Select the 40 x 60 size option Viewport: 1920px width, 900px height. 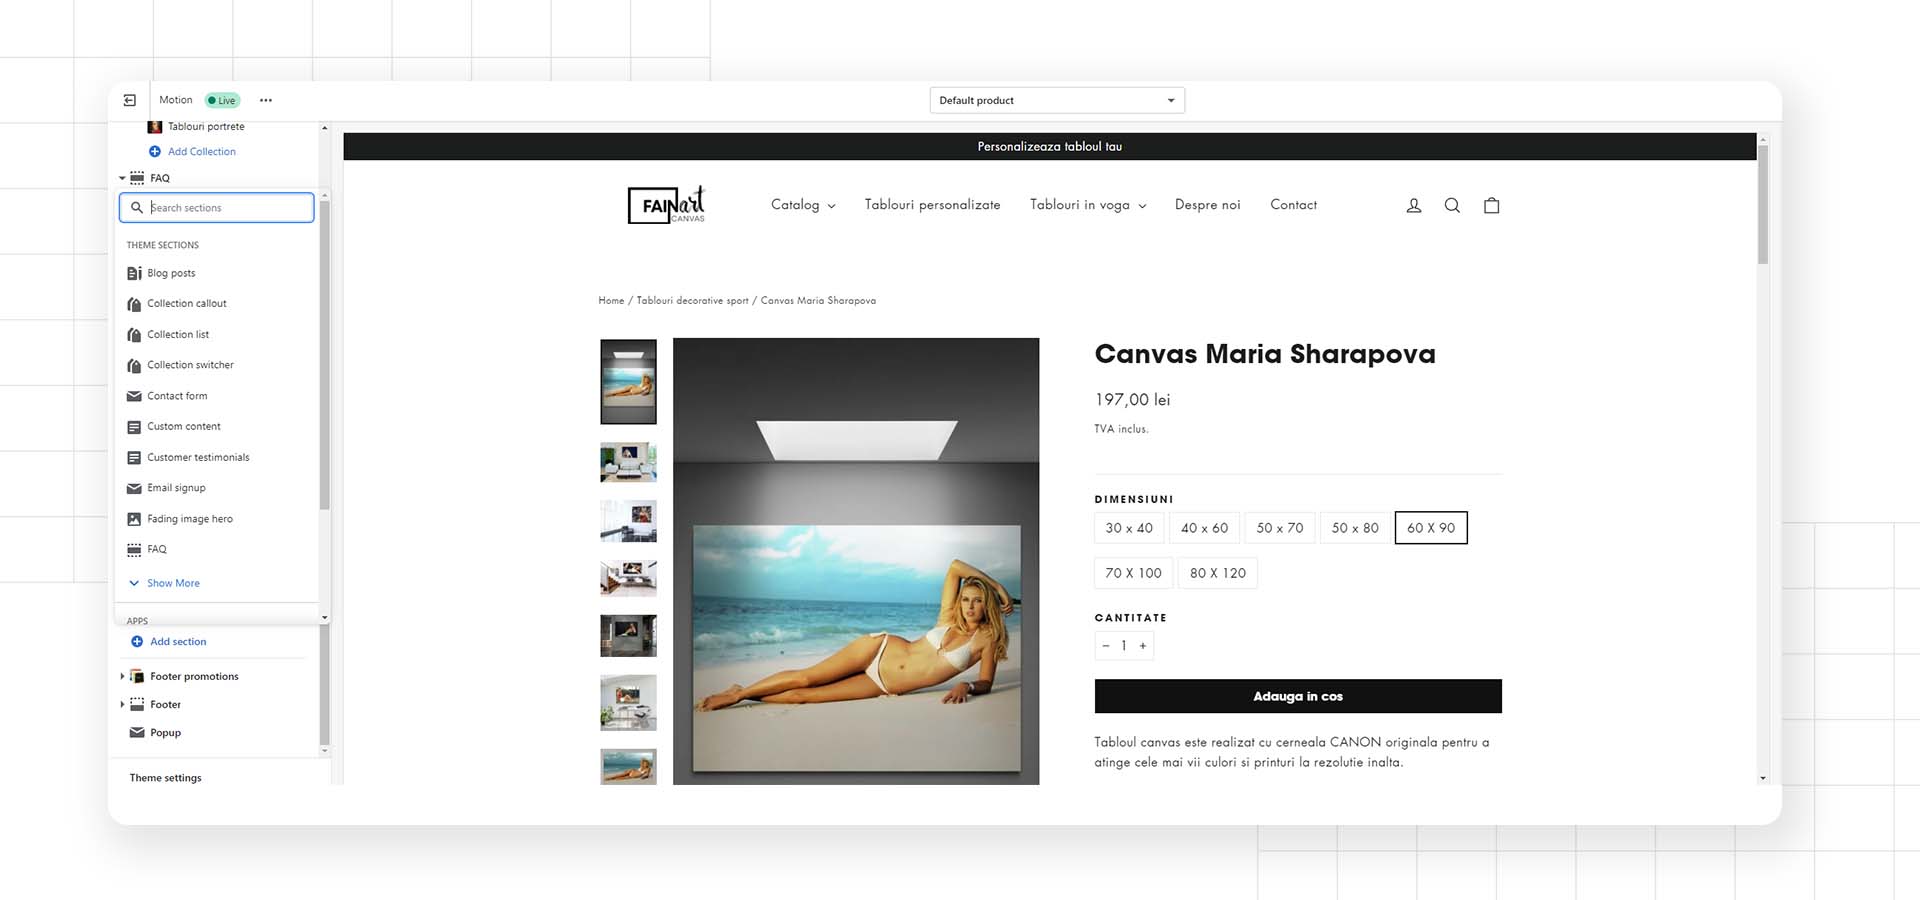pos(1204,528)
